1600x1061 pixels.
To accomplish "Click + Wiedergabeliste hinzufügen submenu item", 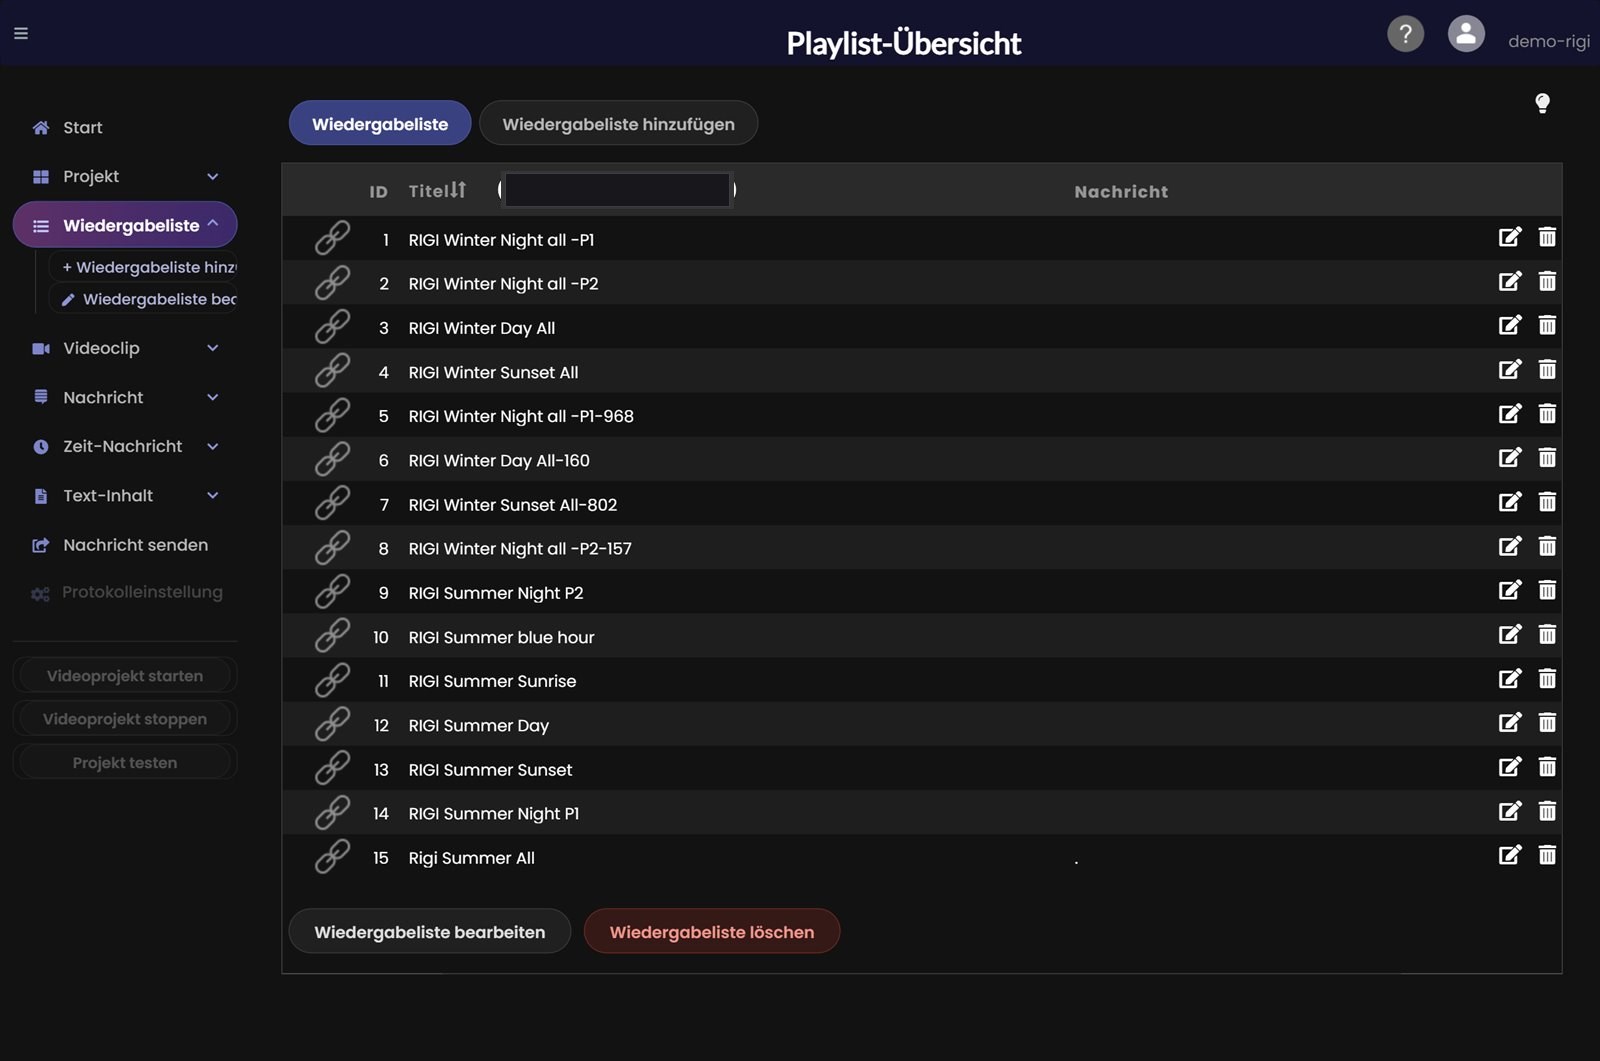I will pyautogui.click(x=145, y=267).
